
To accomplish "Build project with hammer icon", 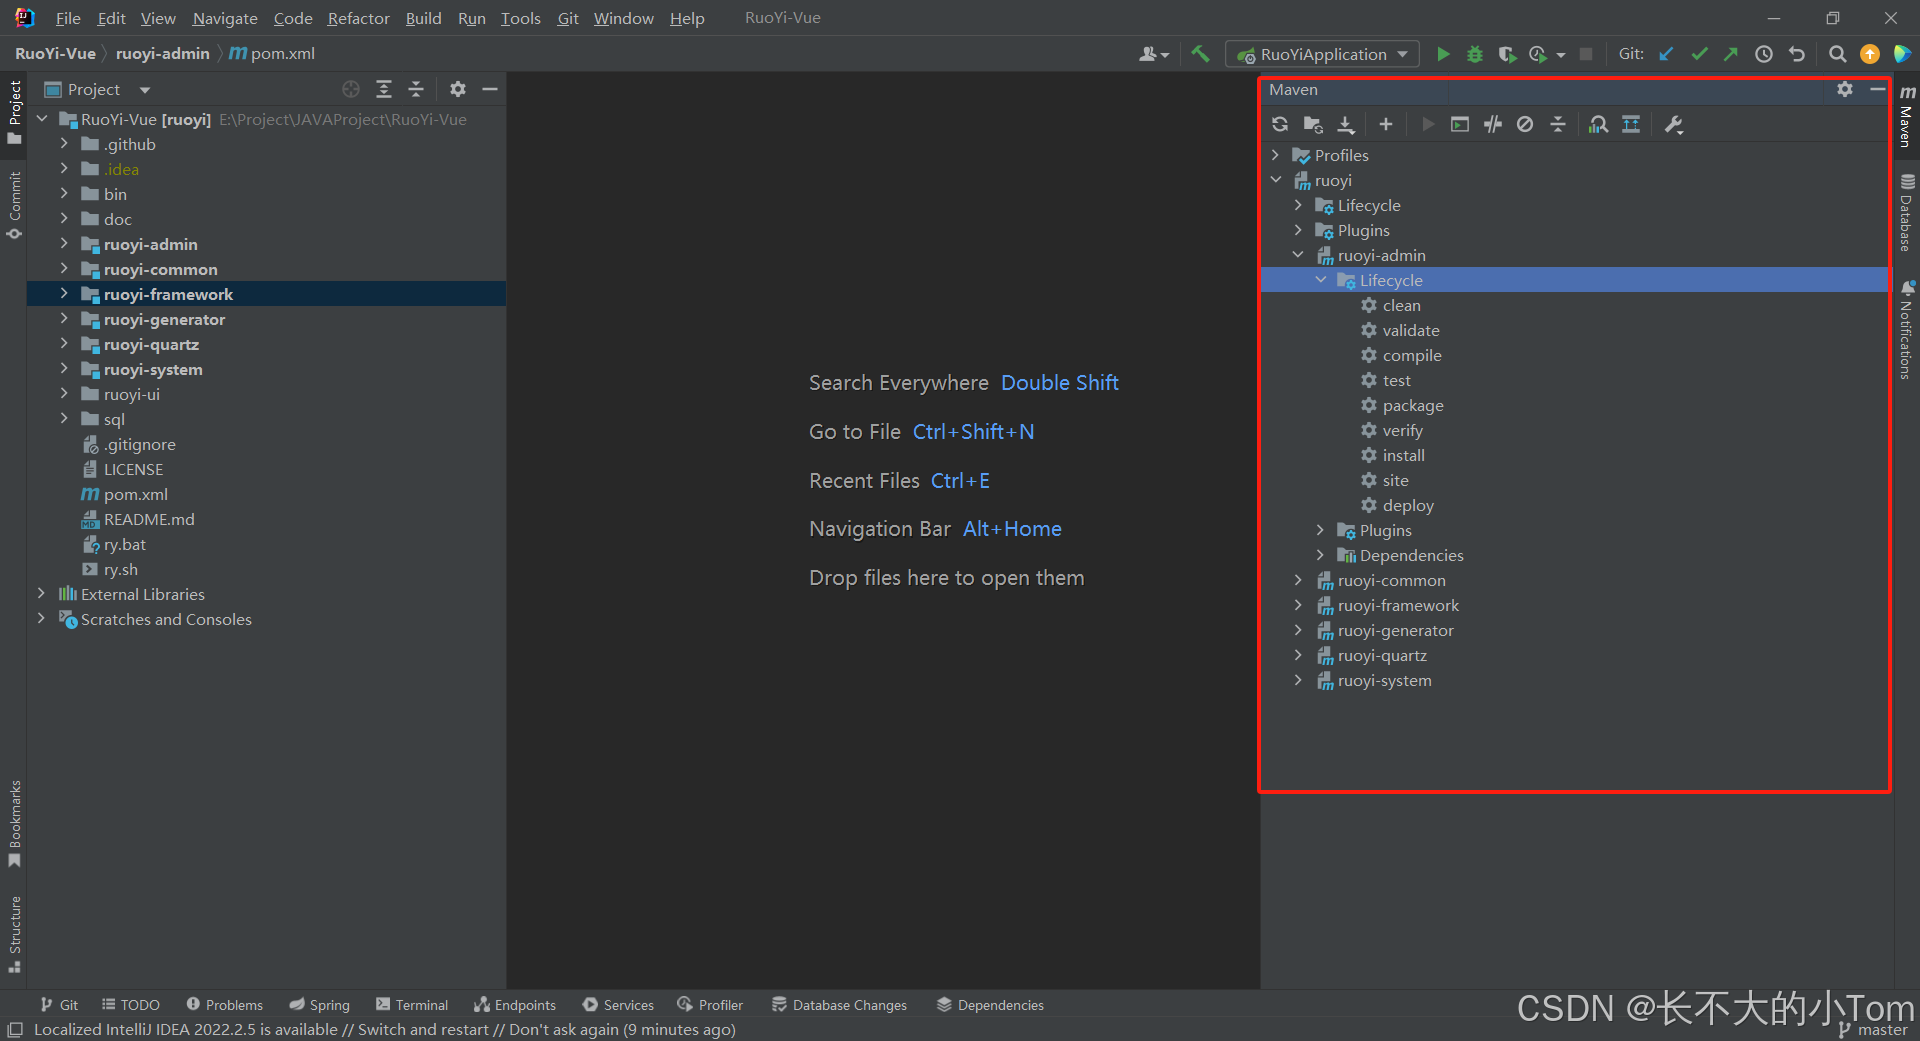I will 1200,54.
